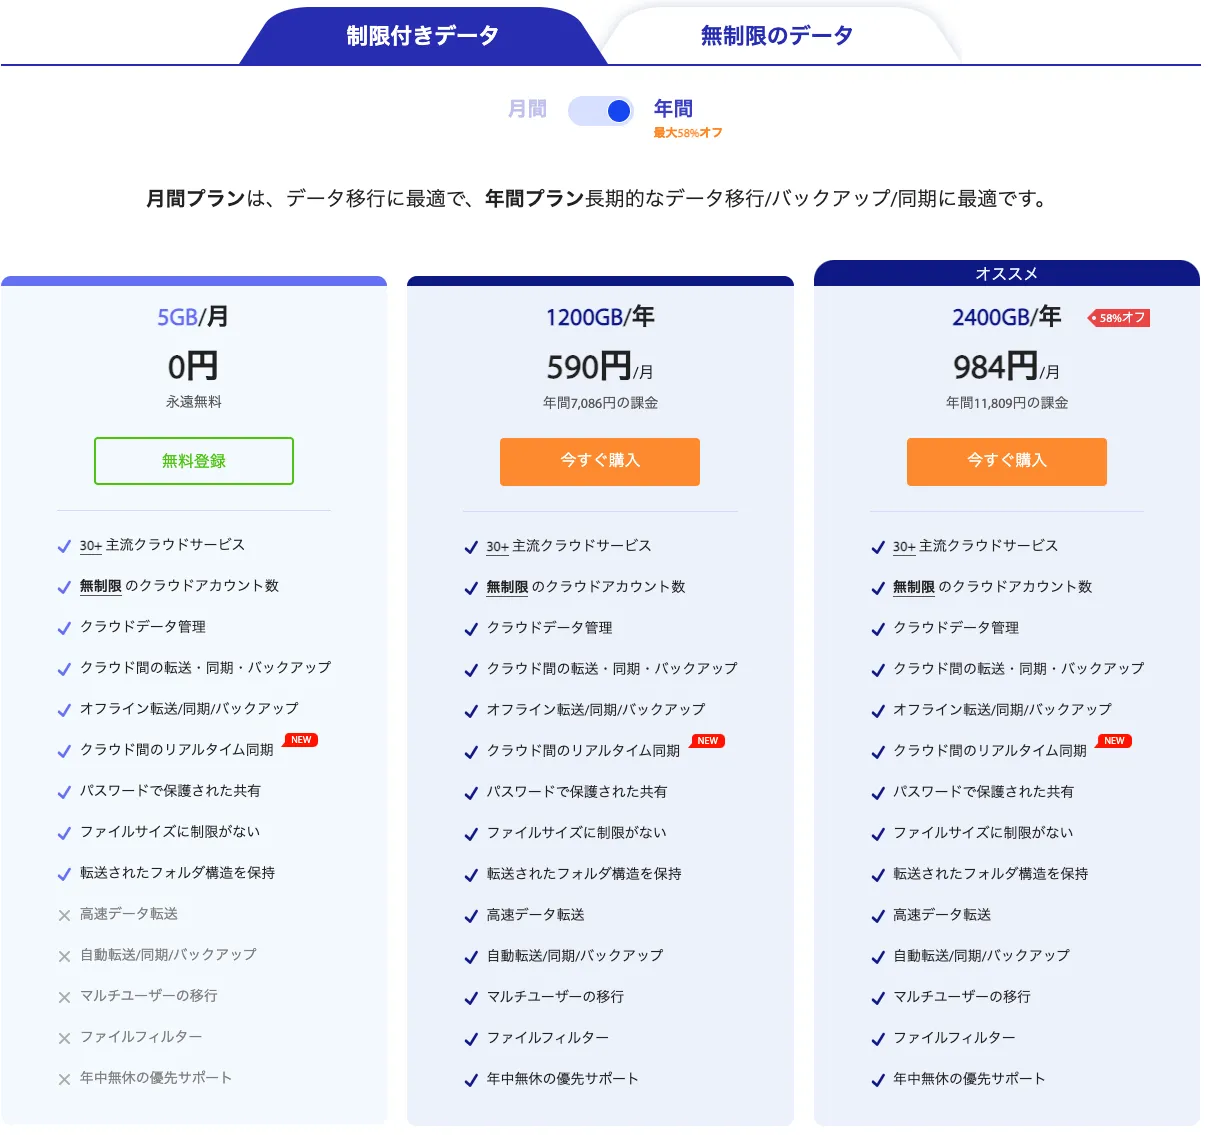This screenshot has width=1211, height=1135.
Task: Click underlined 無制限 link in 1200GB plan
Action: coord(507,587)
